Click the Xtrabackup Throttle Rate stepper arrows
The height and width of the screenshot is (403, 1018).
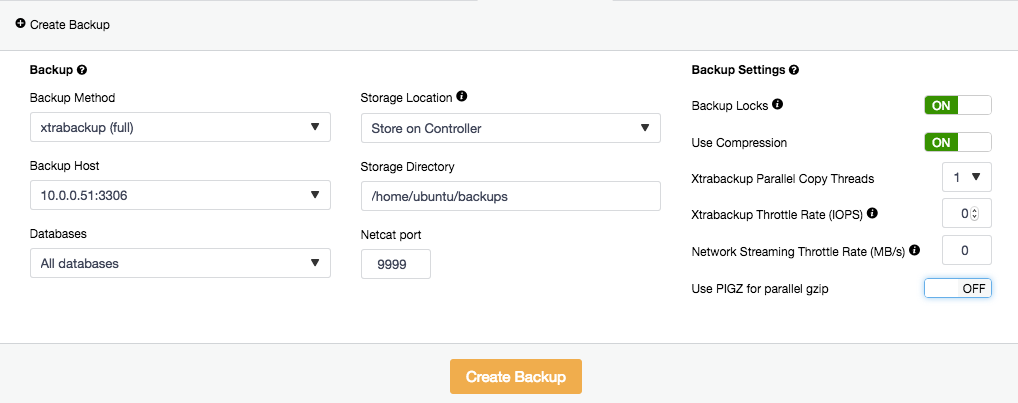point(974,214)
